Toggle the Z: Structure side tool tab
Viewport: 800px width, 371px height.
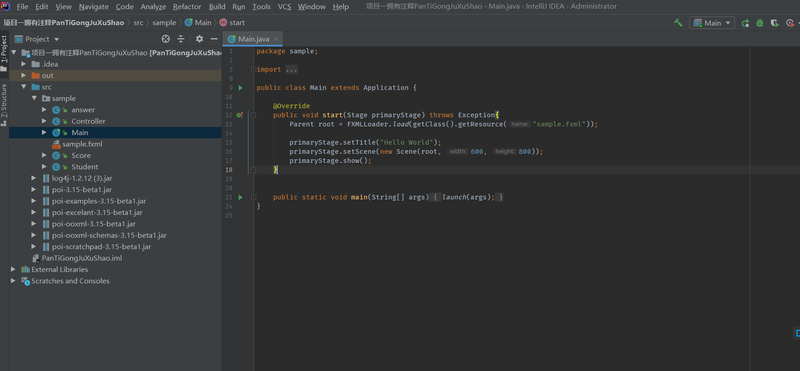[x=4, y=105]
